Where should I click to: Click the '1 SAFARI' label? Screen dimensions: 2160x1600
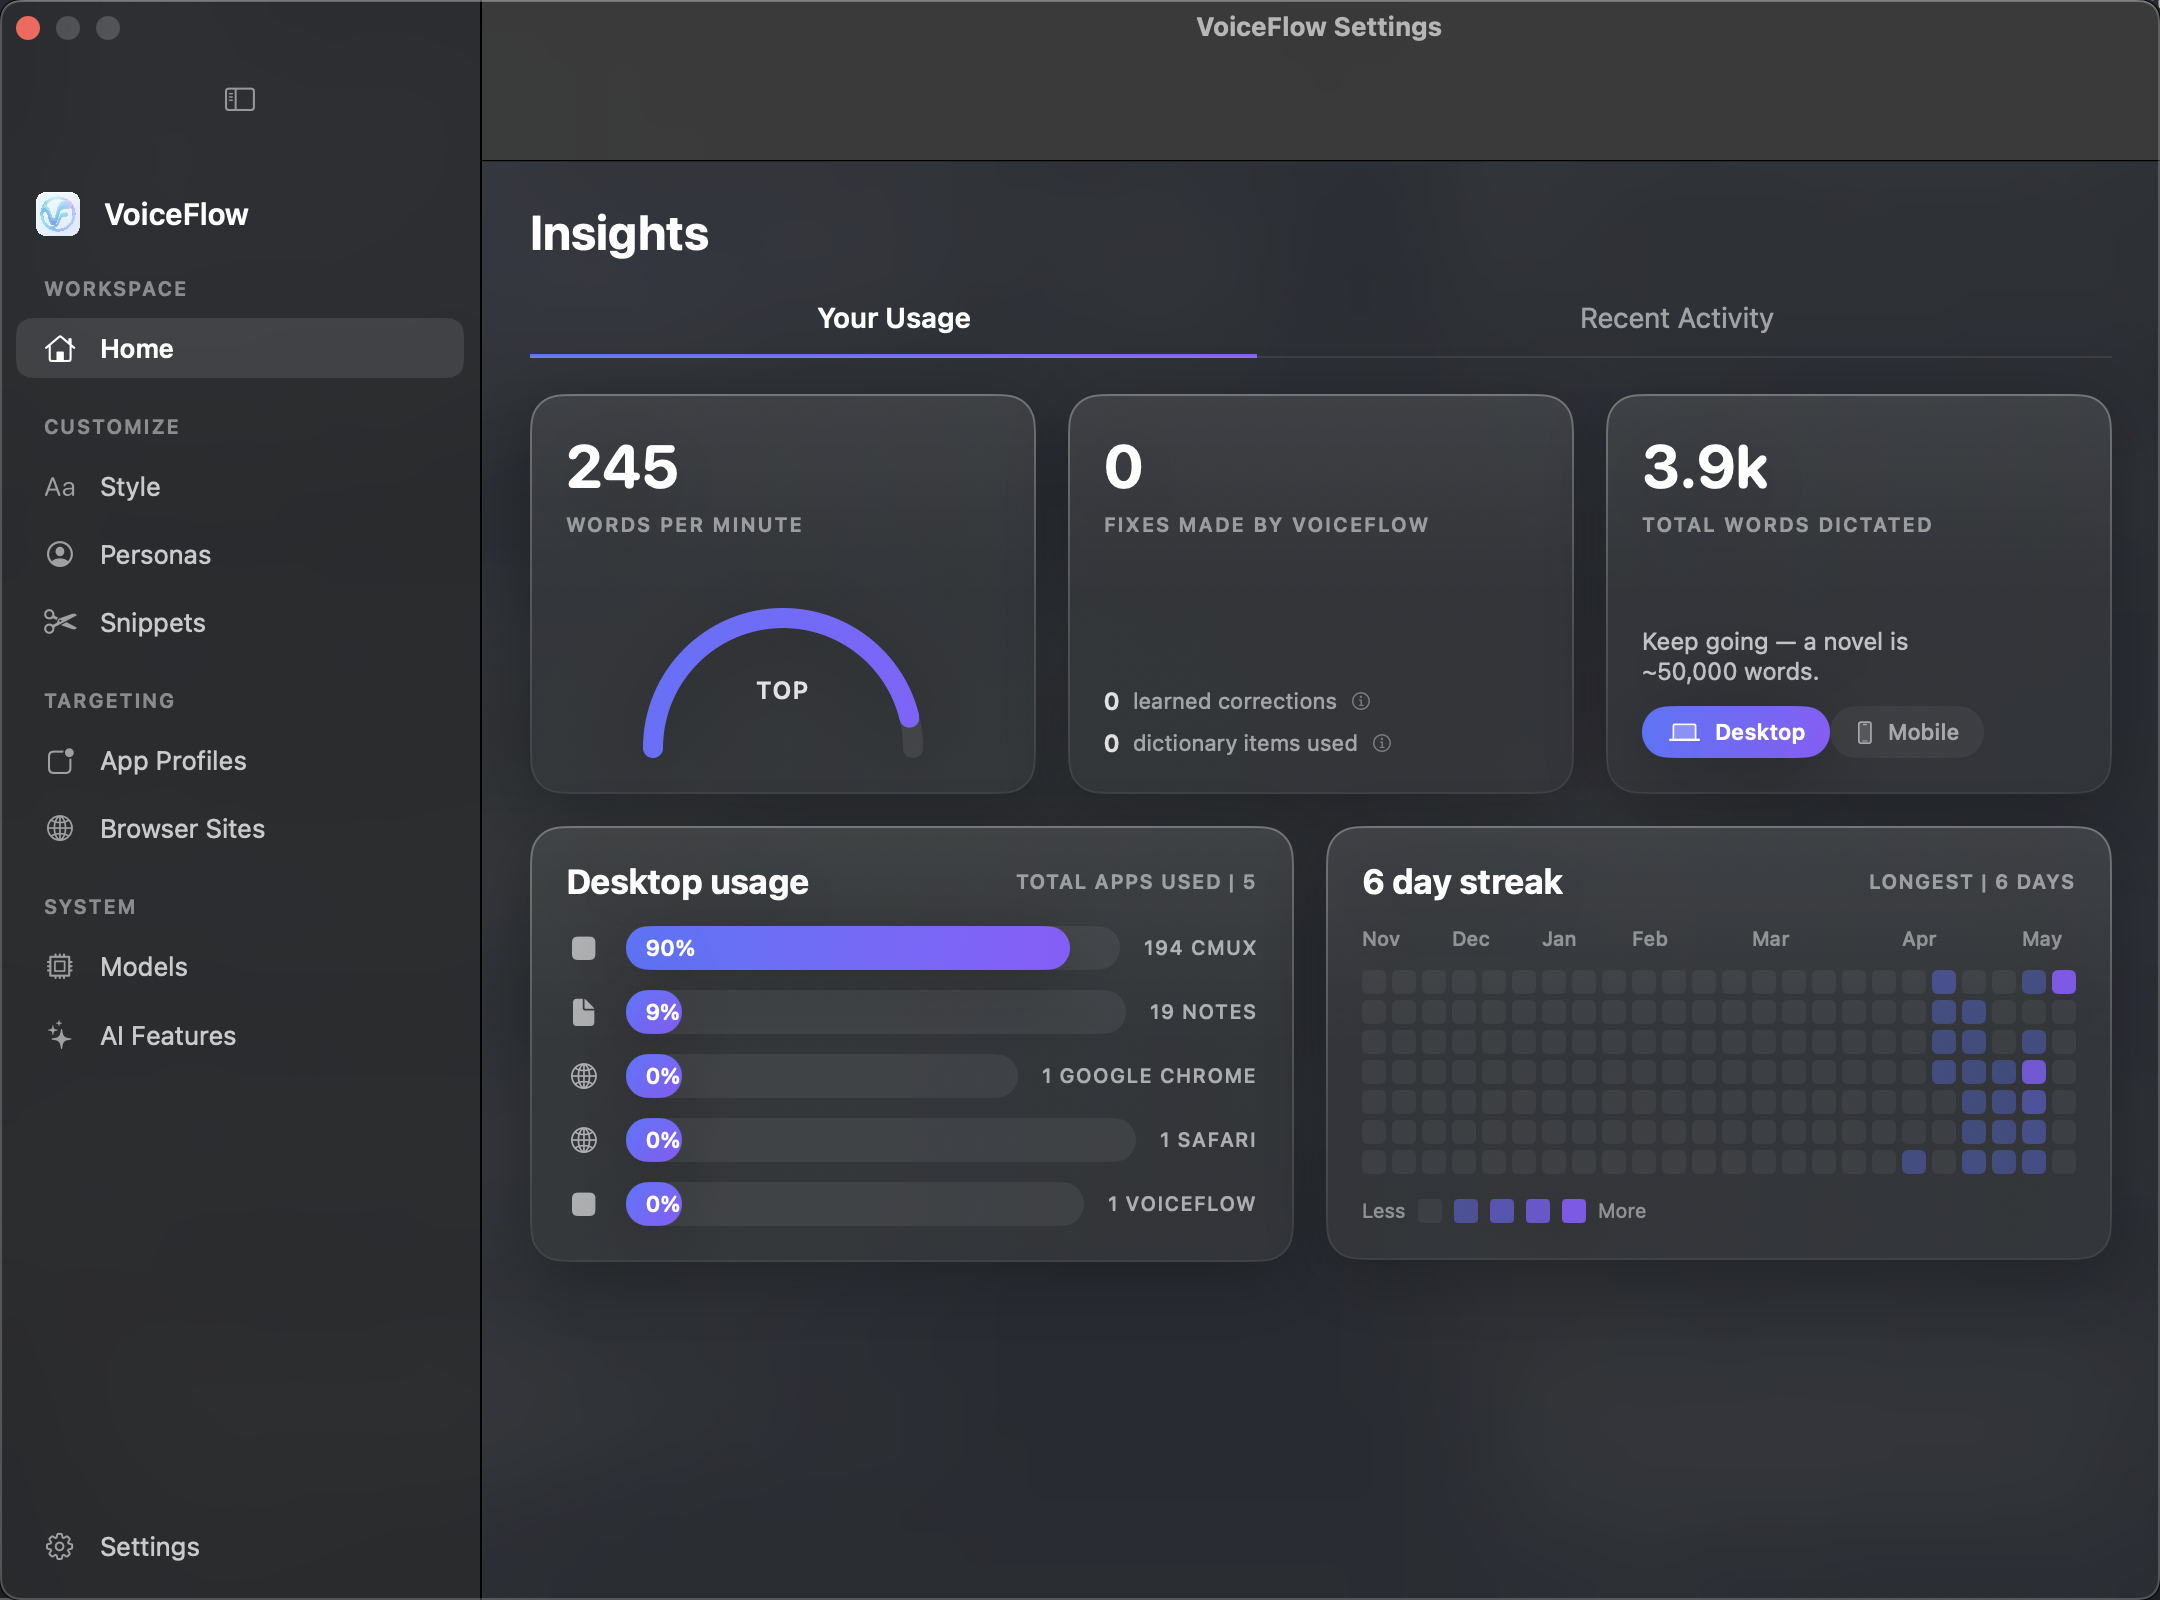[1208, 1140]
